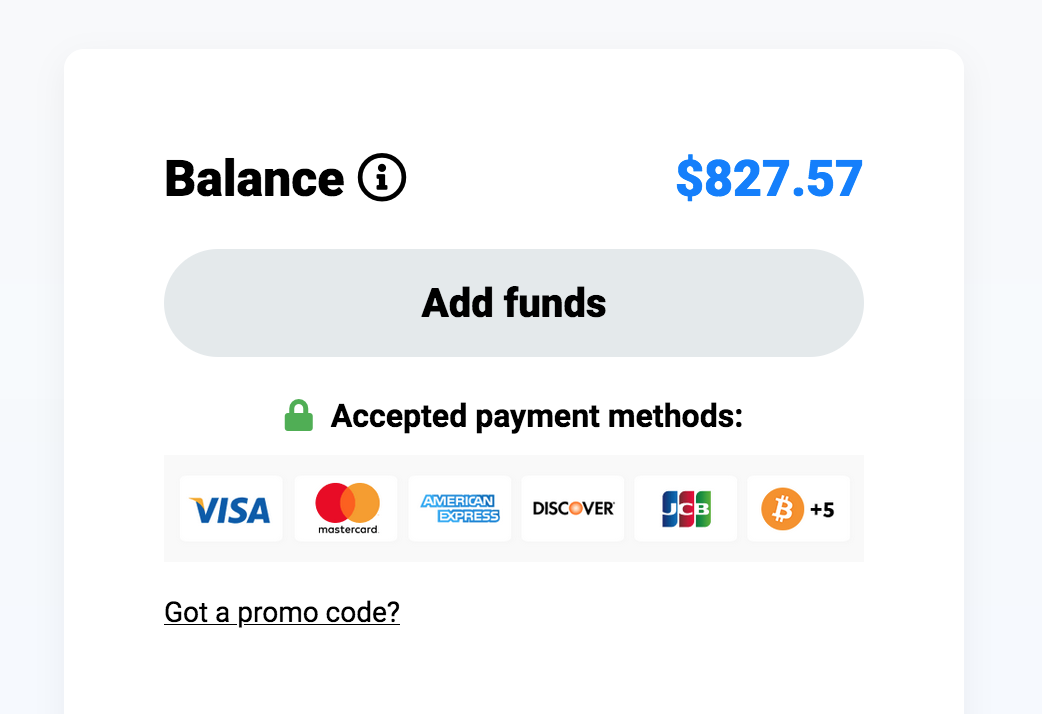
Task: Expand the +5 additional payment methods
Action: [824, 508]
